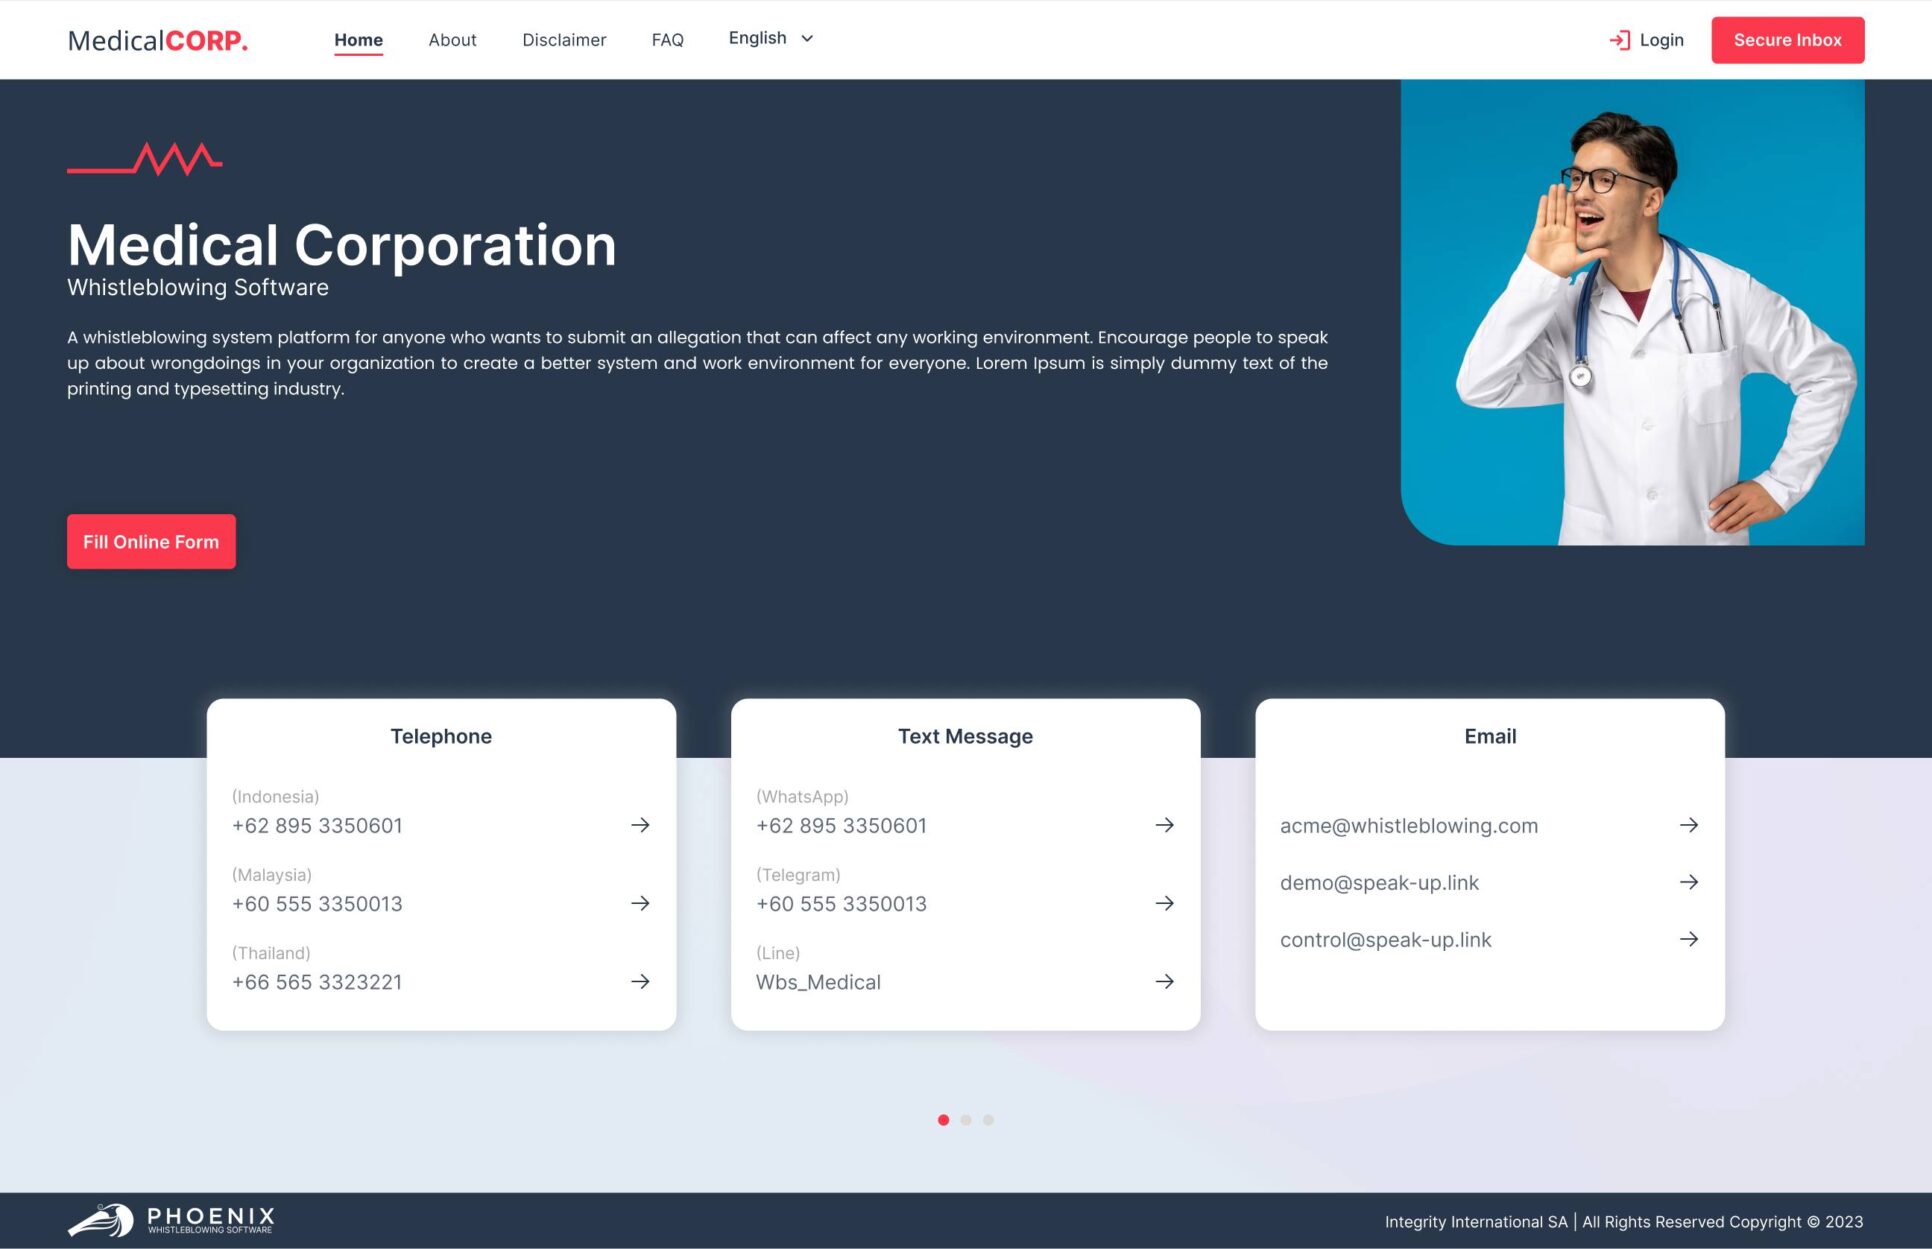Click the doctor shouting photo
This screenshot has height=1249, width=1932.
(1632, 312)
